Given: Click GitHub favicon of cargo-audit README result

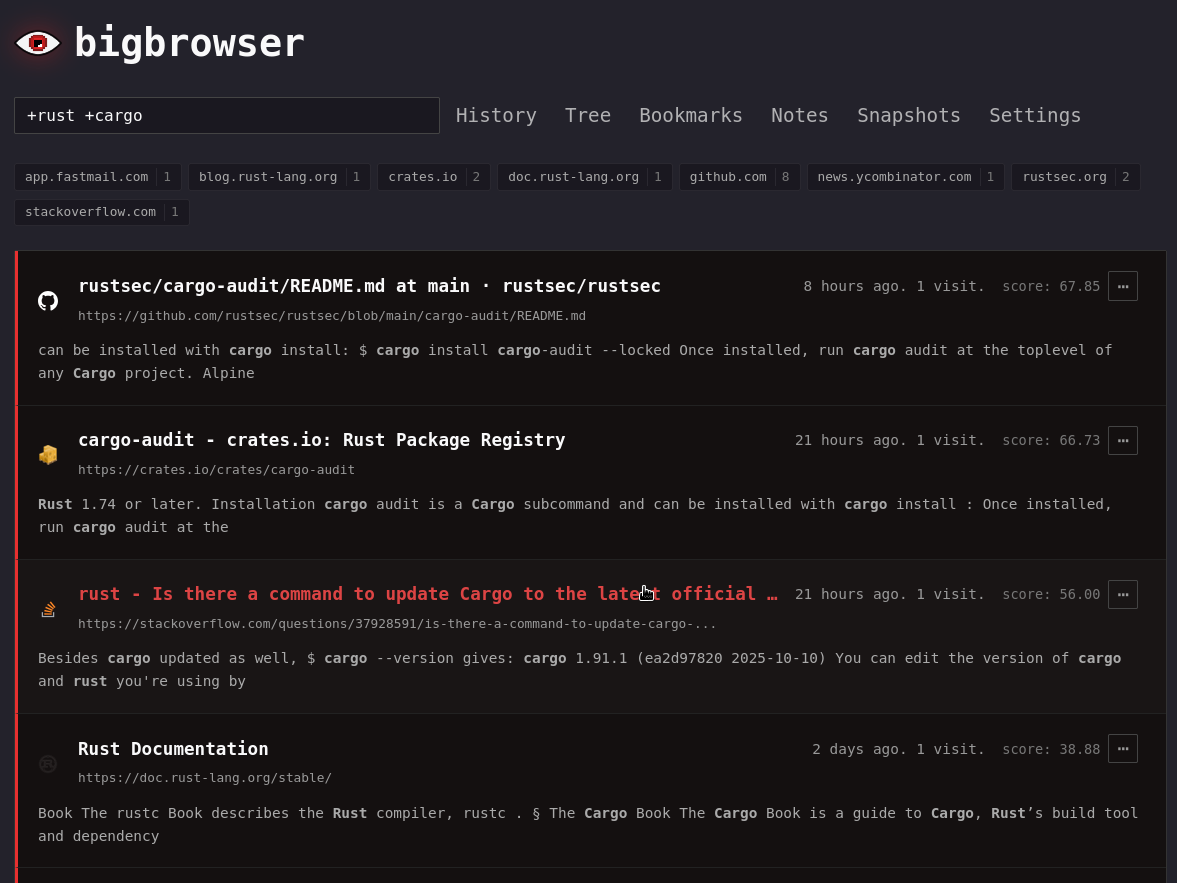Looking at the screenshot, I should (x=48, y=301).
